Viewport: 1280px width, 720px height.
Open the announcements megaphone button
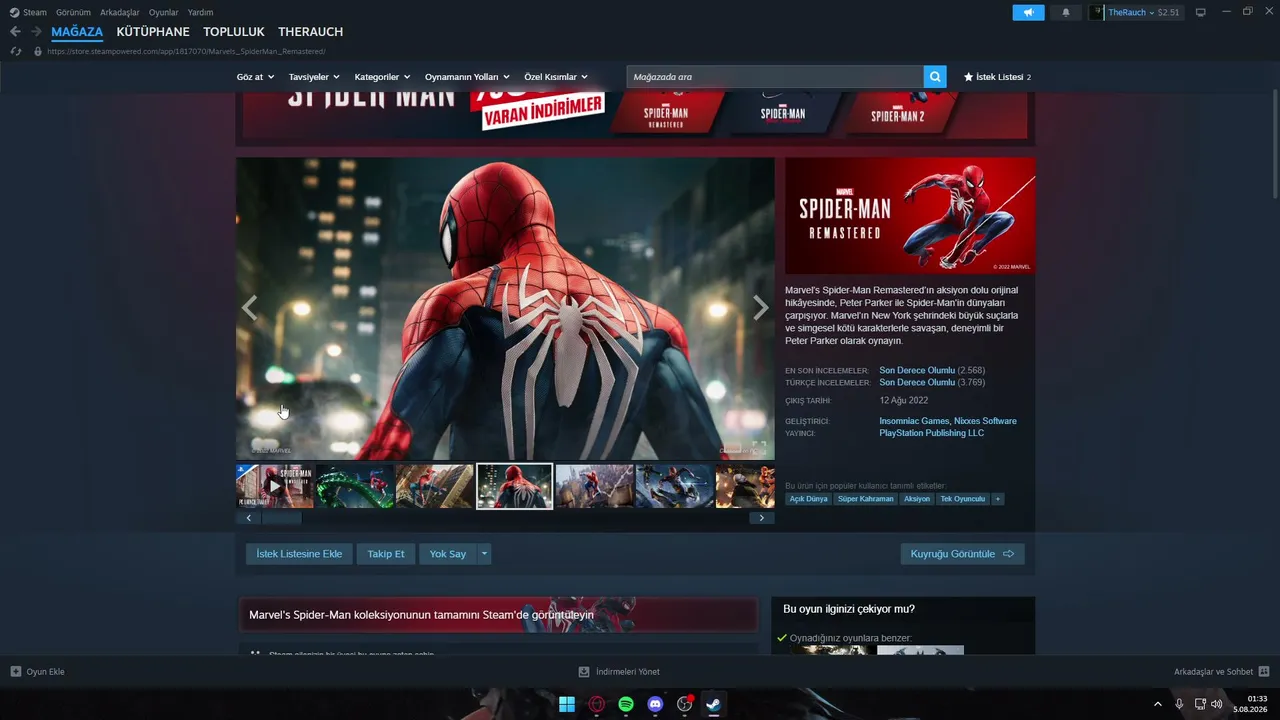click(1028, 12)
